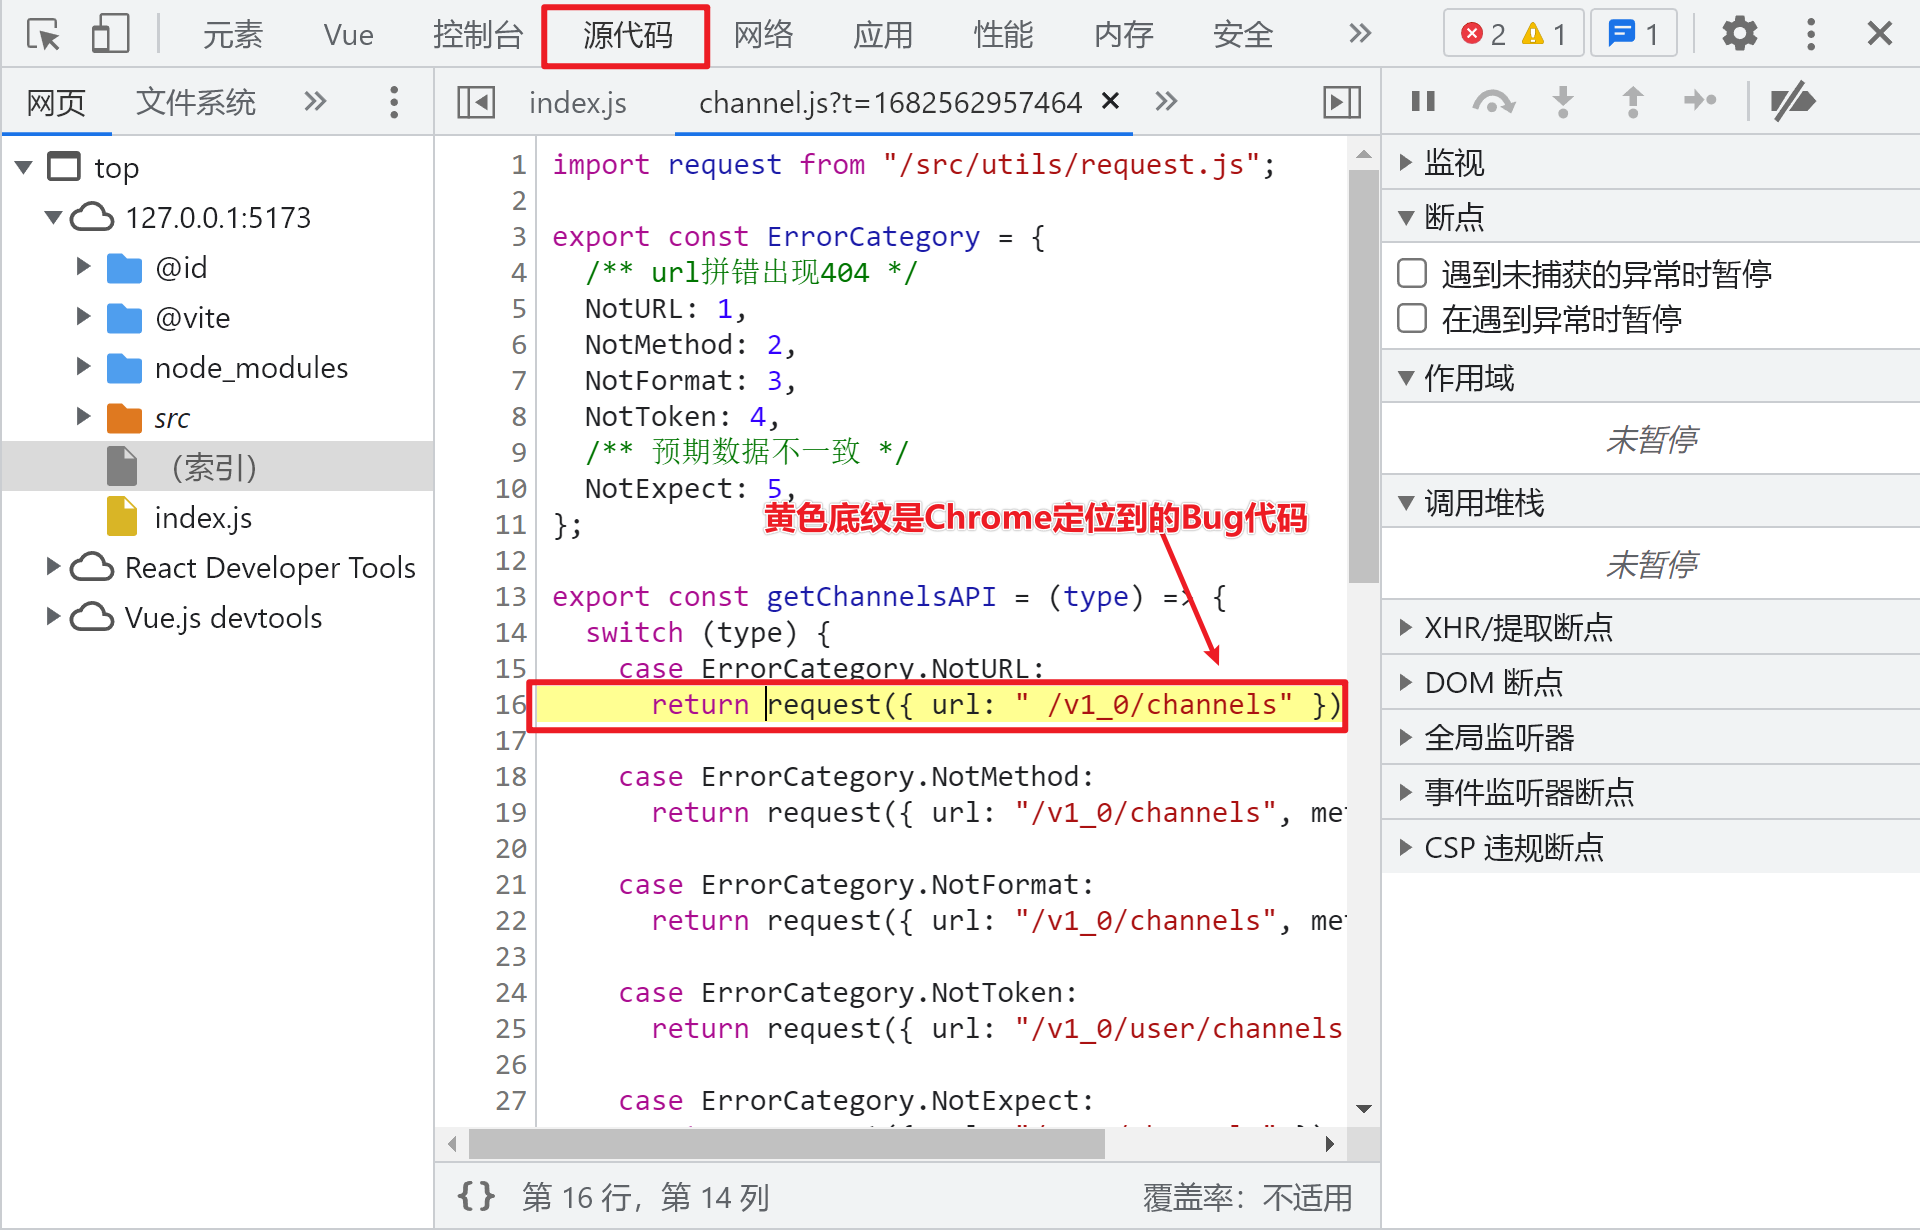Image resolution: width=1920 pixels, height=1230 pixels.
Task: Hide the navigator sidebar icon
Action: coord(476,102)
